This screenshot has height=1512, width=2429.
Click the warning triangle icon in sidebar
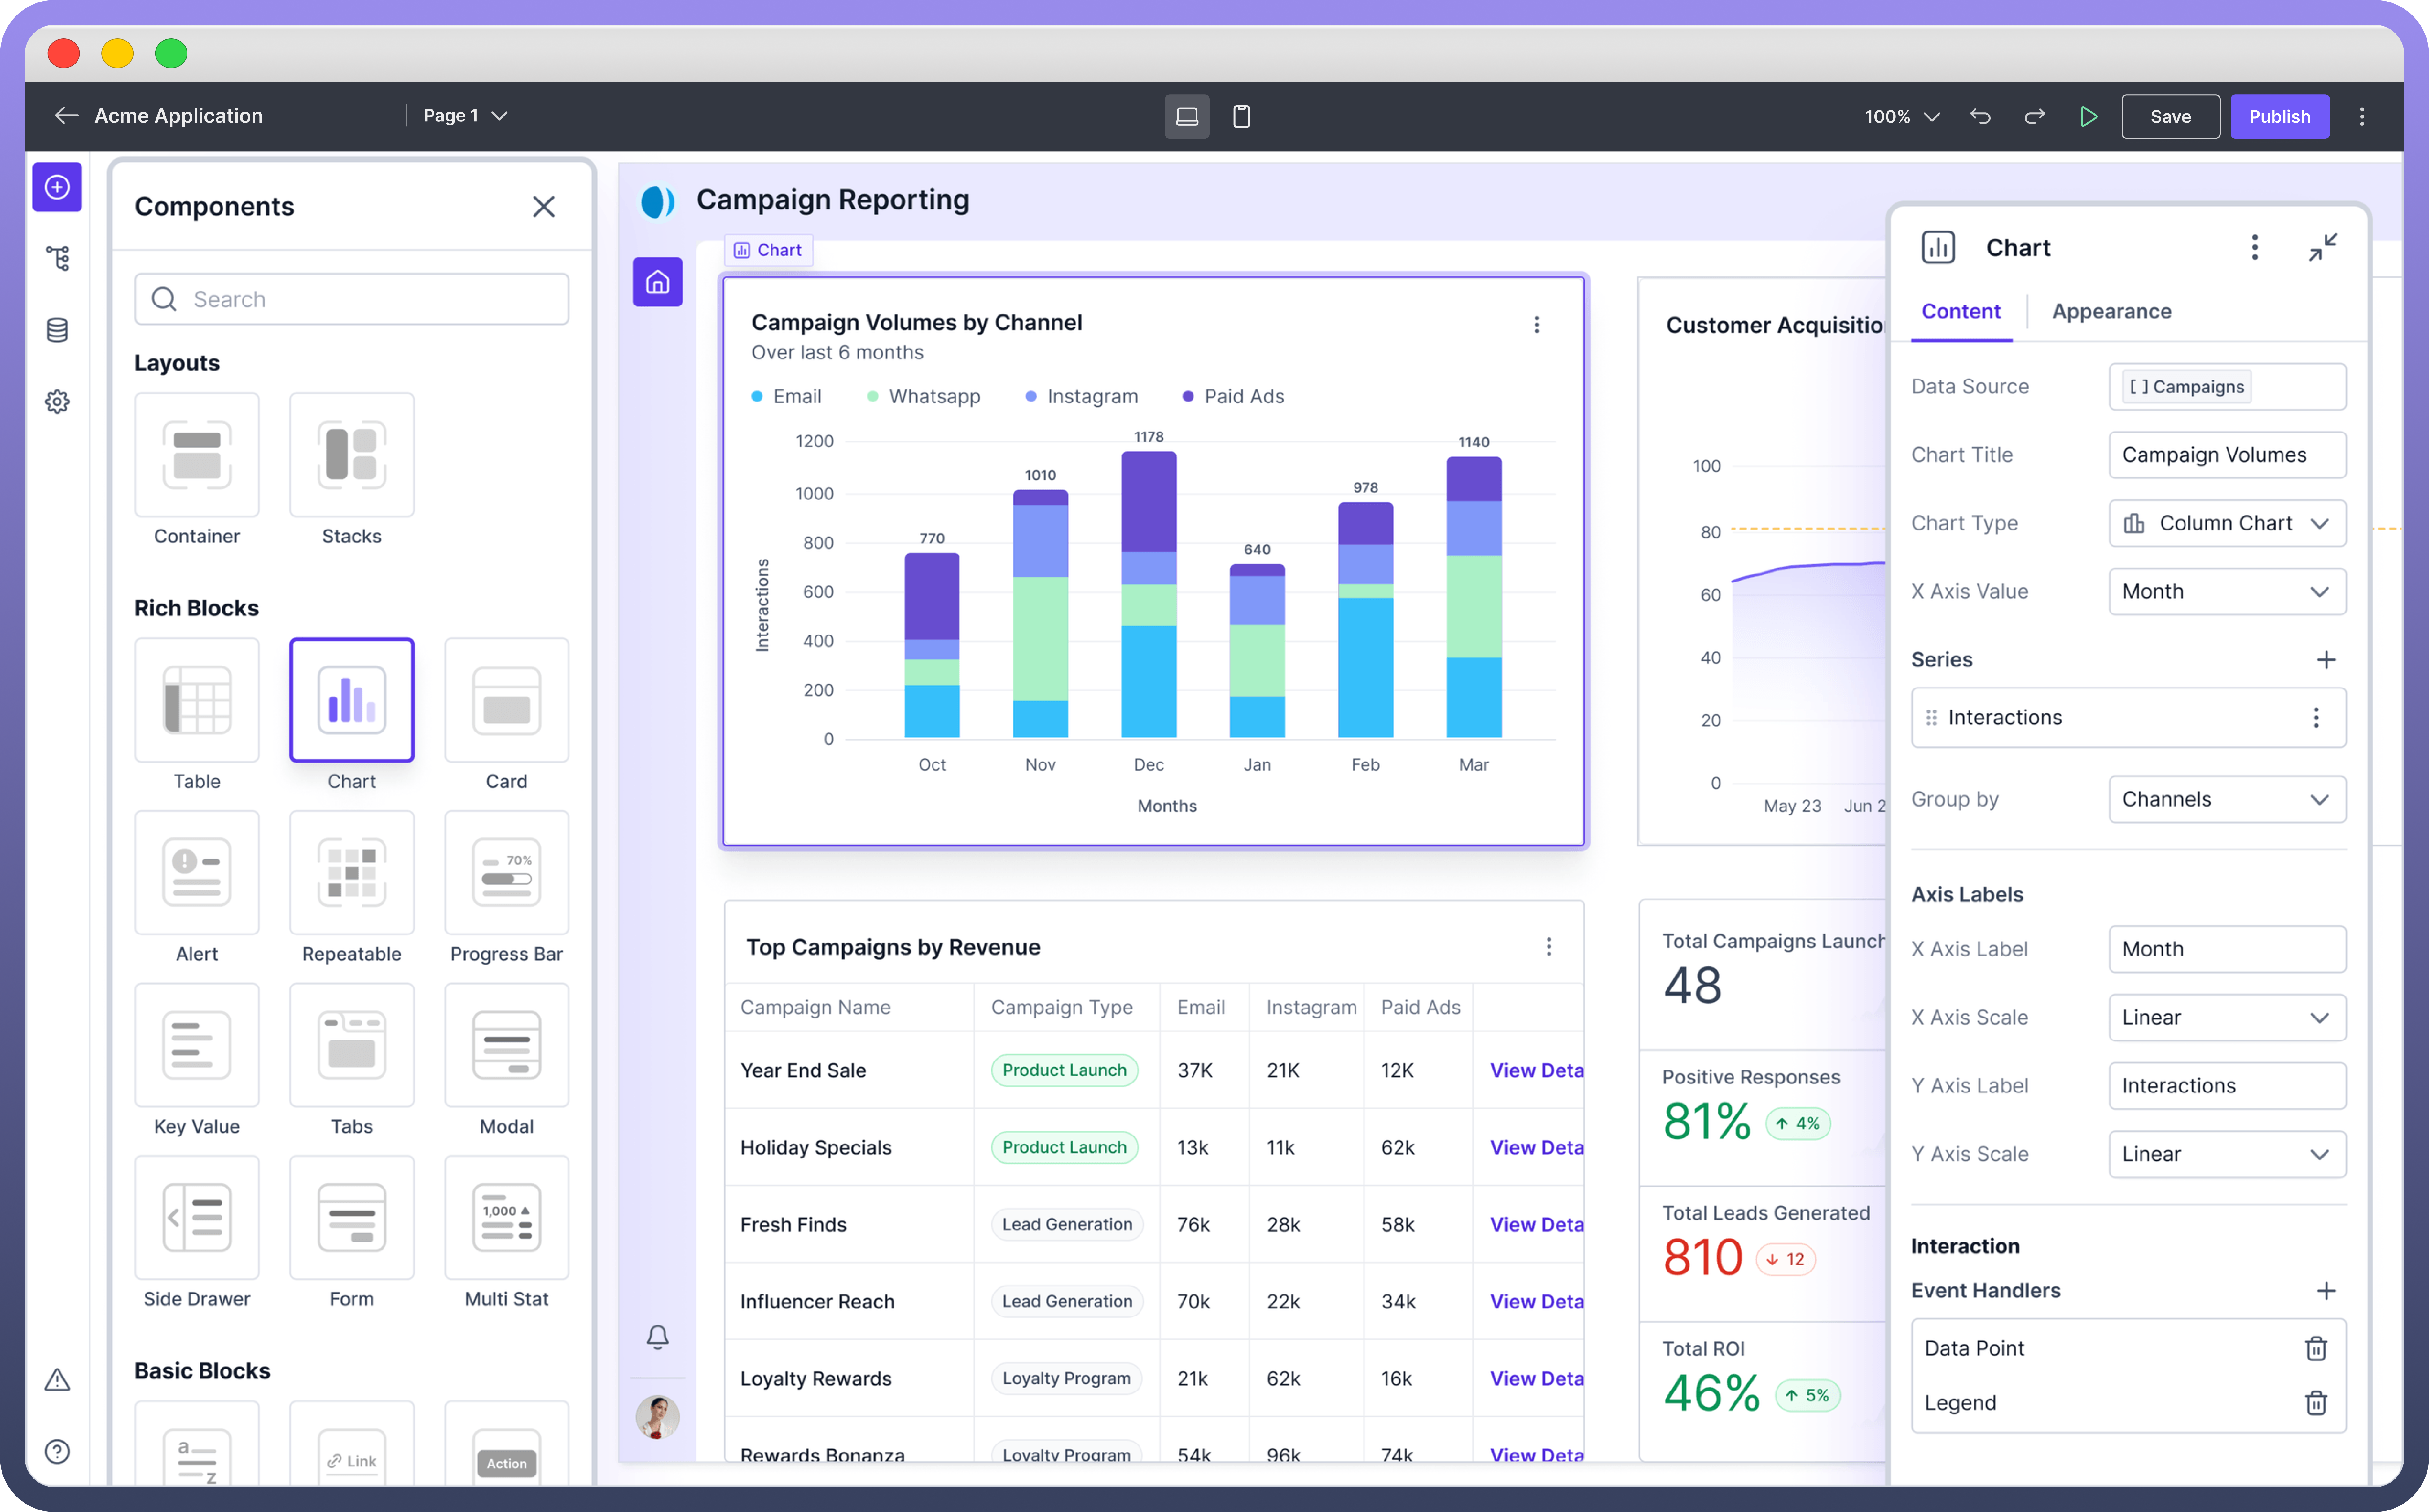pyautogui.click(x=57, y=1380)
